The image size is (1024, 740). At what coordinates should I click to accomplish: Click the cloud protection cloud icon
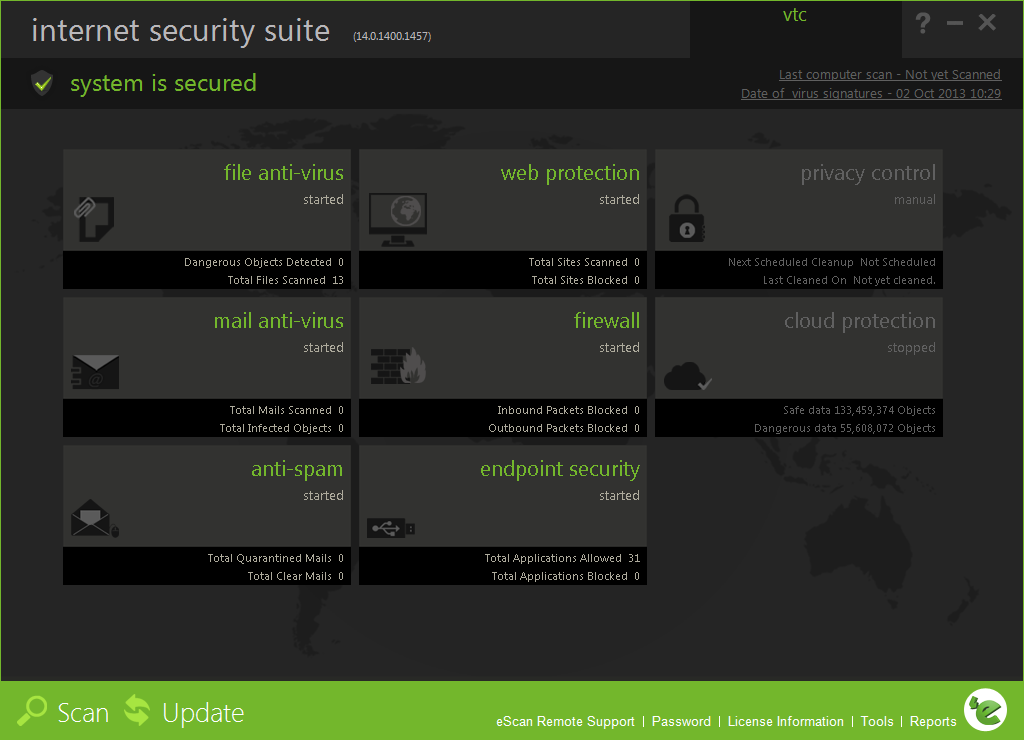point(688,375)
